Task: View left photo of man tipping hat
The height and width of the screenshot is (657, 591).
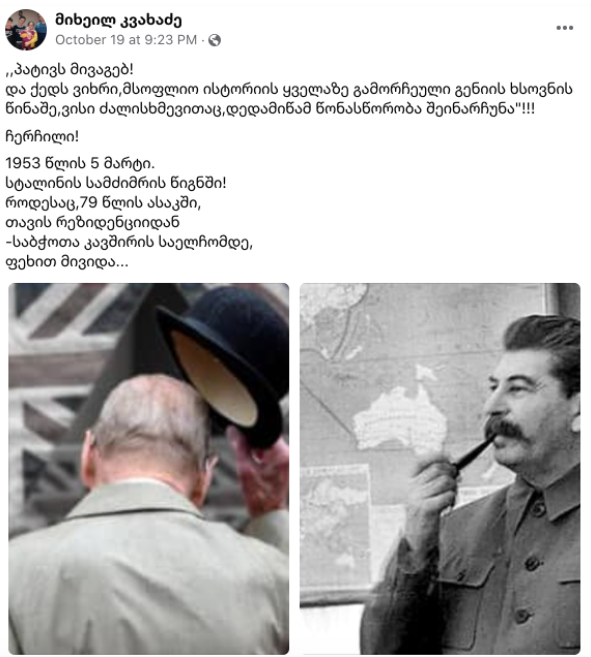Action: (148, 468)
